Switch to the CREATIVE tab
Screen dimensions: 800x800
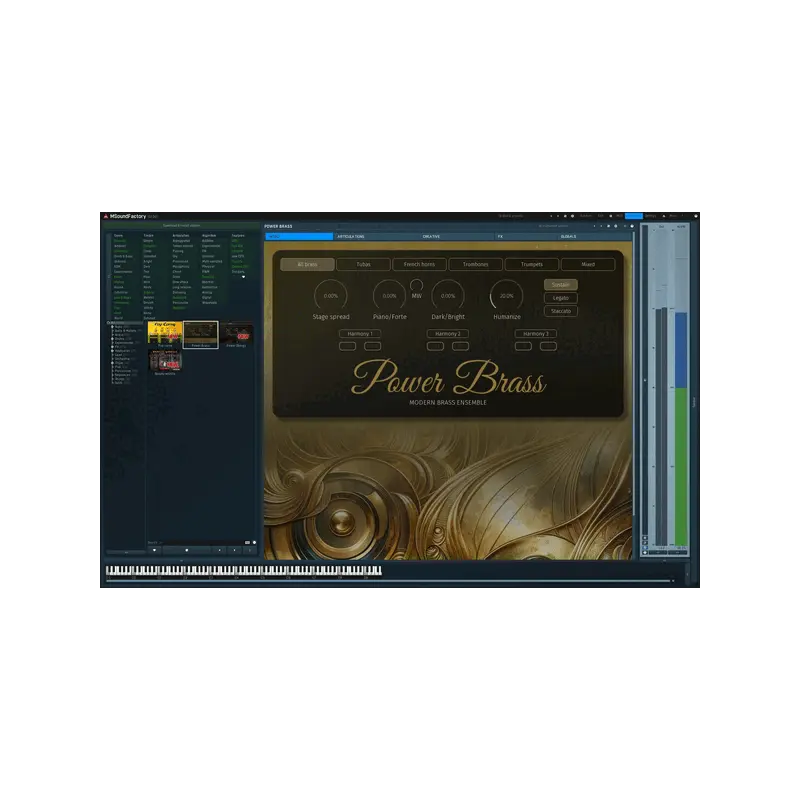click(431, 237)
